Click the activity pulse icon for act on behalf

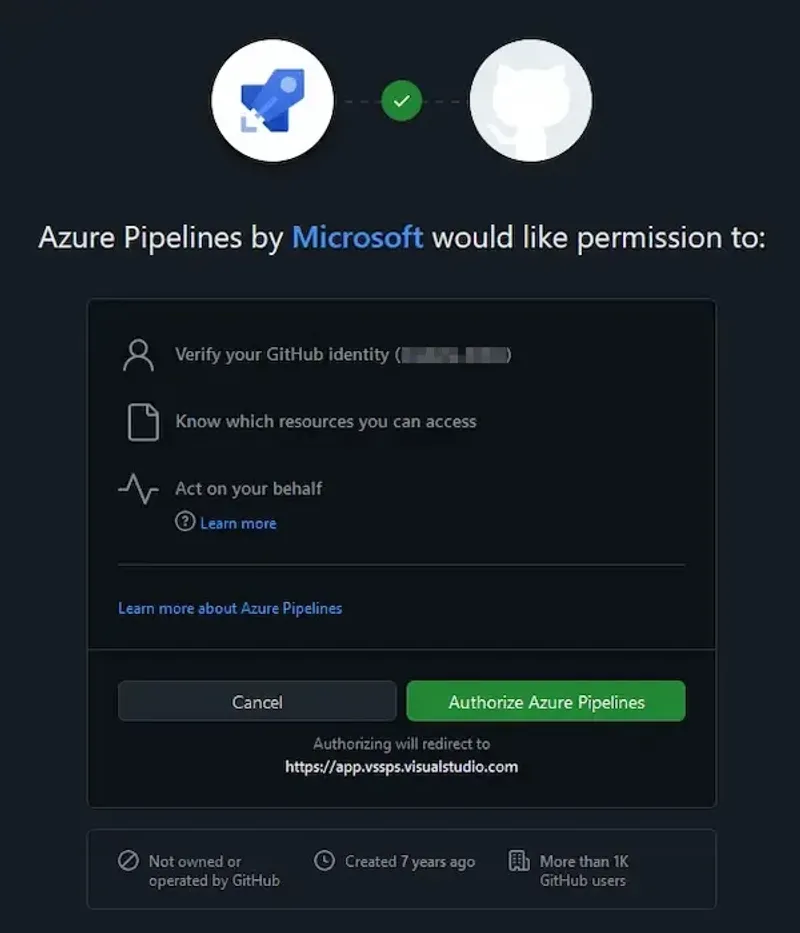point(138,489)
